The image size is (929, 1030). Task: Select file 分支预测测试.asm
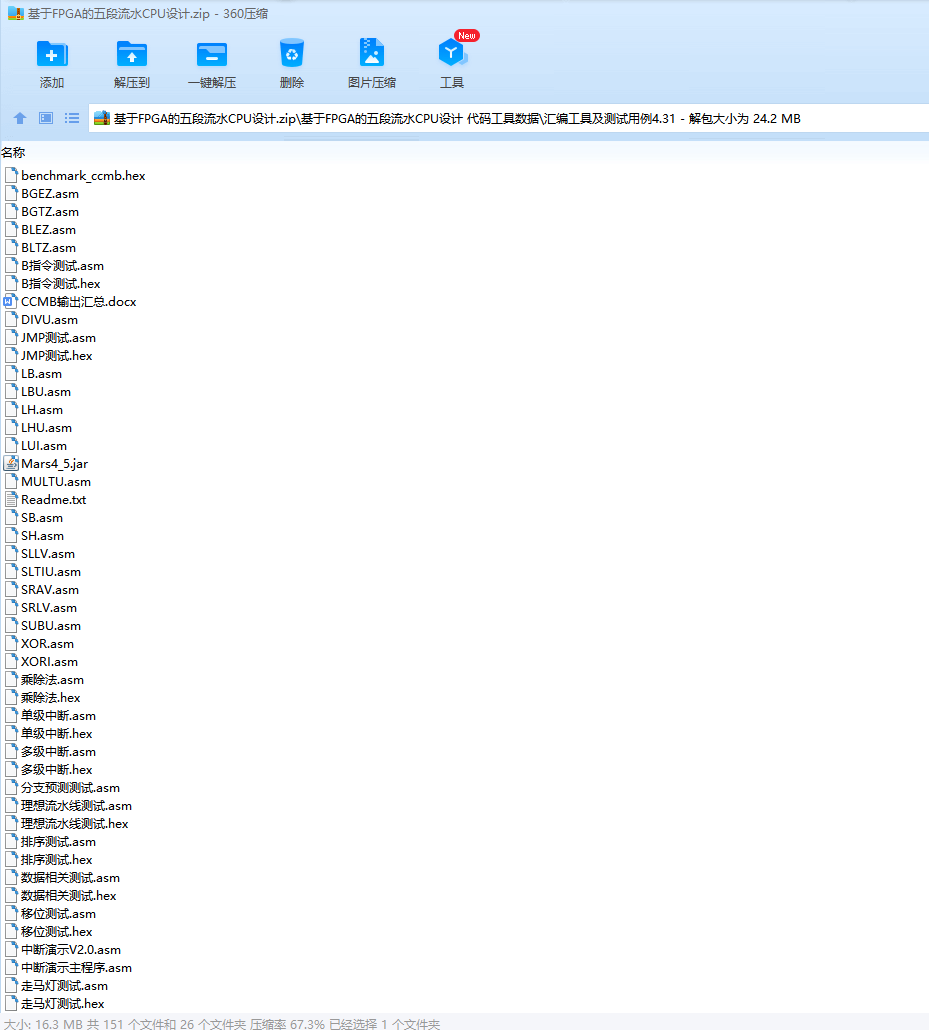(70, 788)
